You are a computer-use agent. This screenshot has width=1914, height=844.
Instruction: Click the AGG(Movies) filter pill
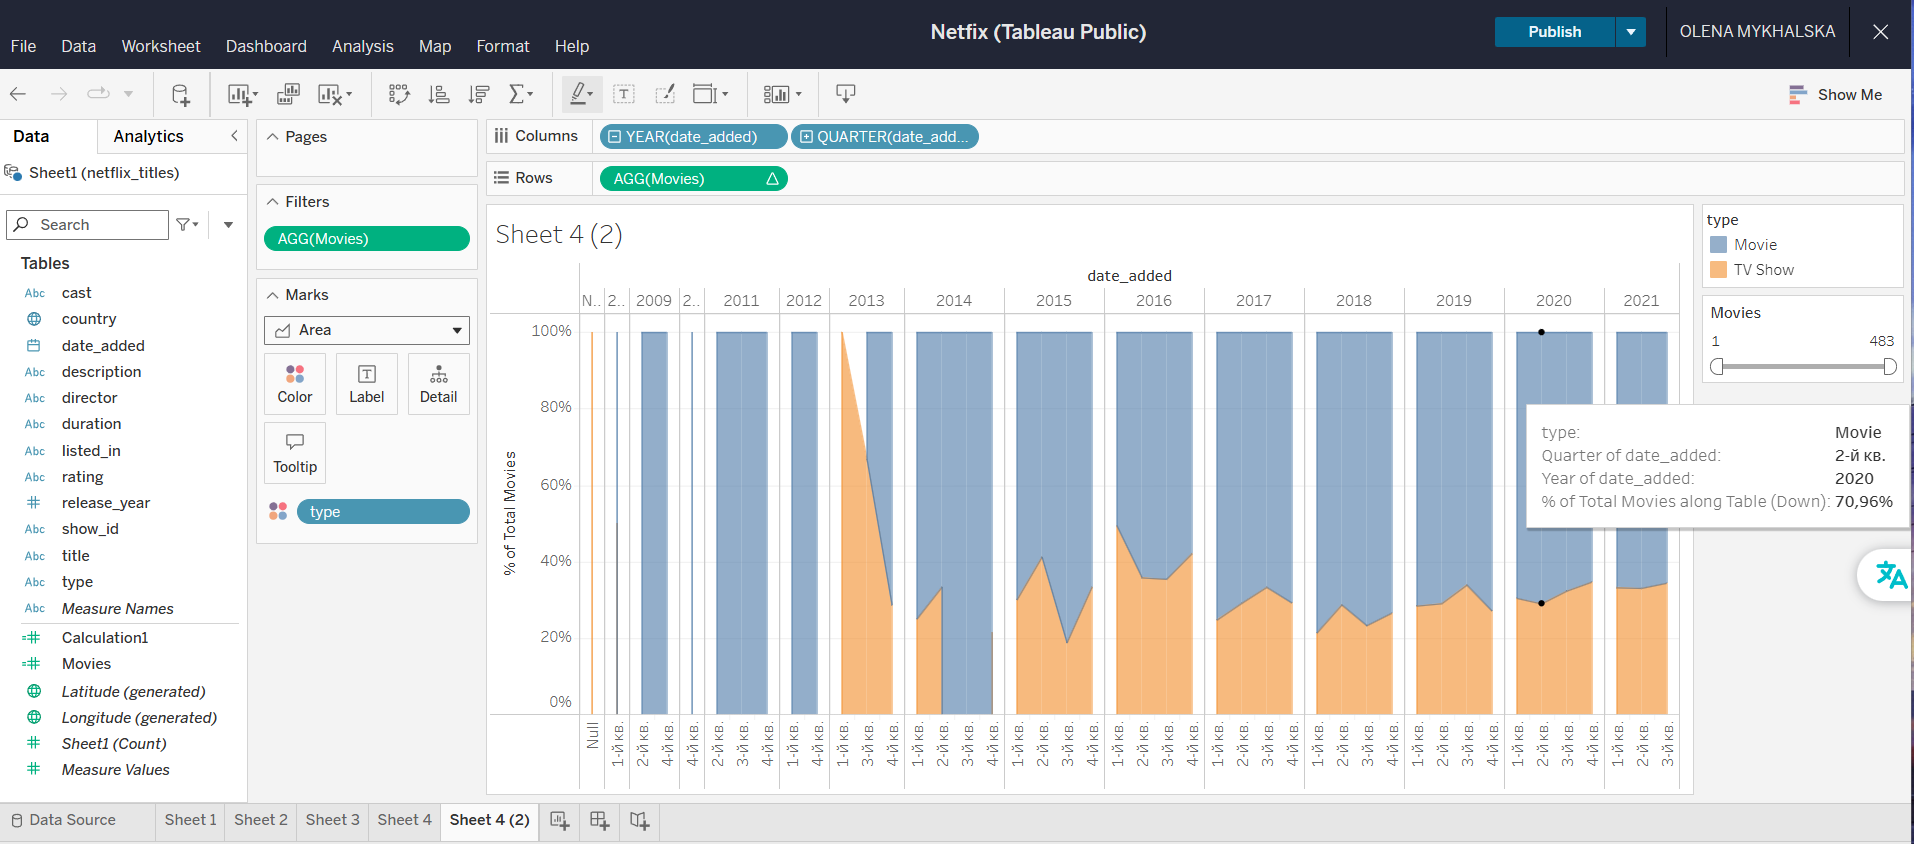367,239
